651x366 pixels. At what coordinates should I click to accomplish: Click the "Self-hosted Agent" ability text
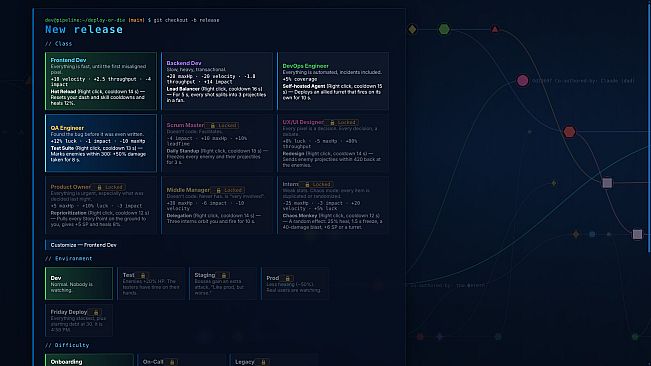pyautogui.click(x=303, y=86)
